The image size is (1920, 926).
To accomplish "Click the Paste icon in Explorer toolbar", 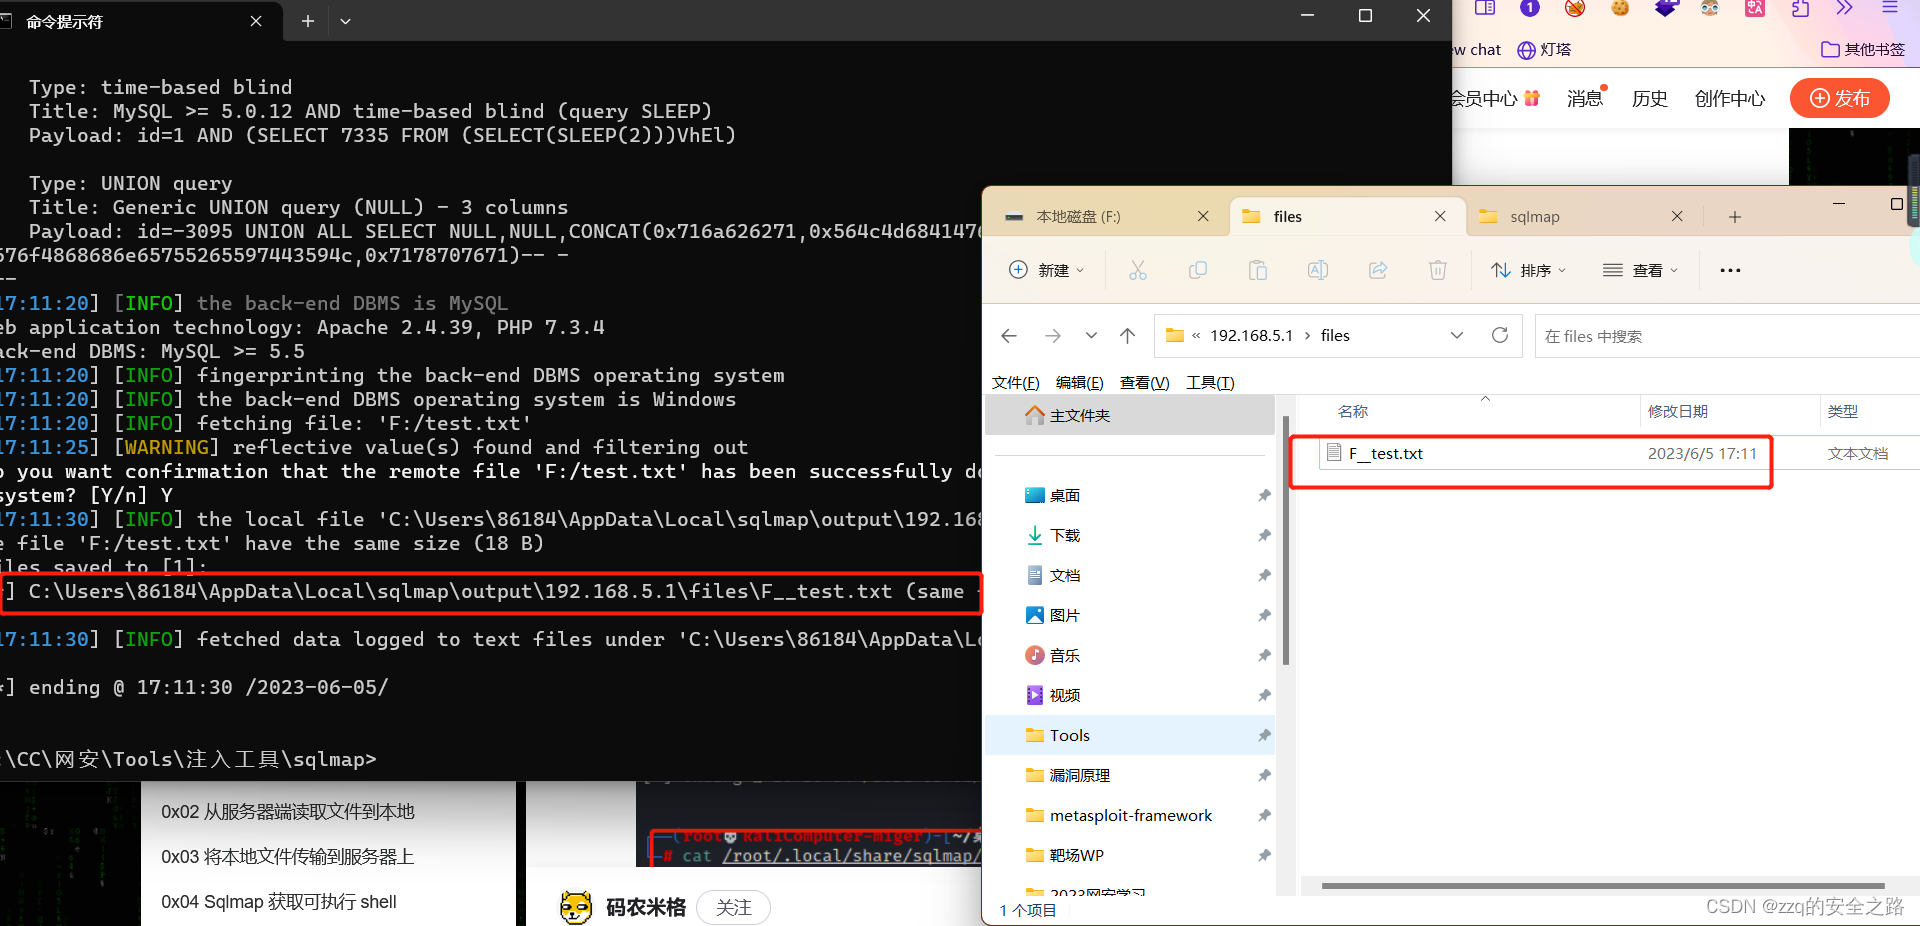I will tap(1258, 270).
